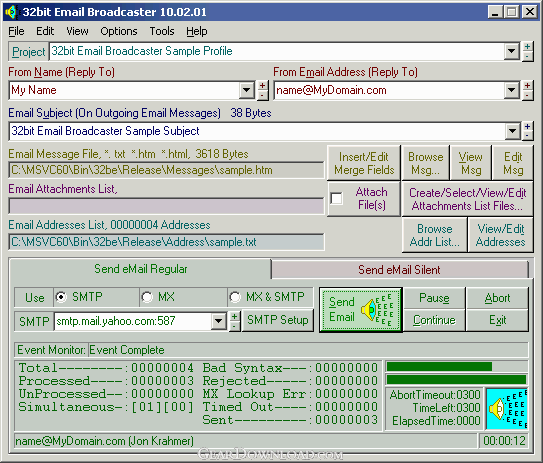The height and width of the screenshot is (463, 543).
Task: Click the 'SMTP' label beside server field
Action: [34, 322]
